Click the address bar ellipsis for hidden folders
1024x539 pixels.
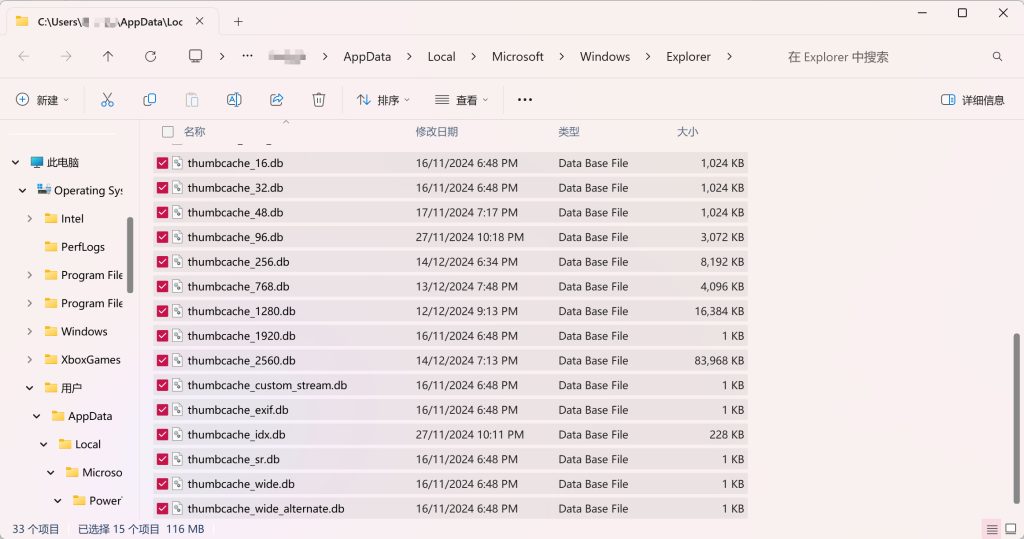pyautogui.click(x=247, y=56)
